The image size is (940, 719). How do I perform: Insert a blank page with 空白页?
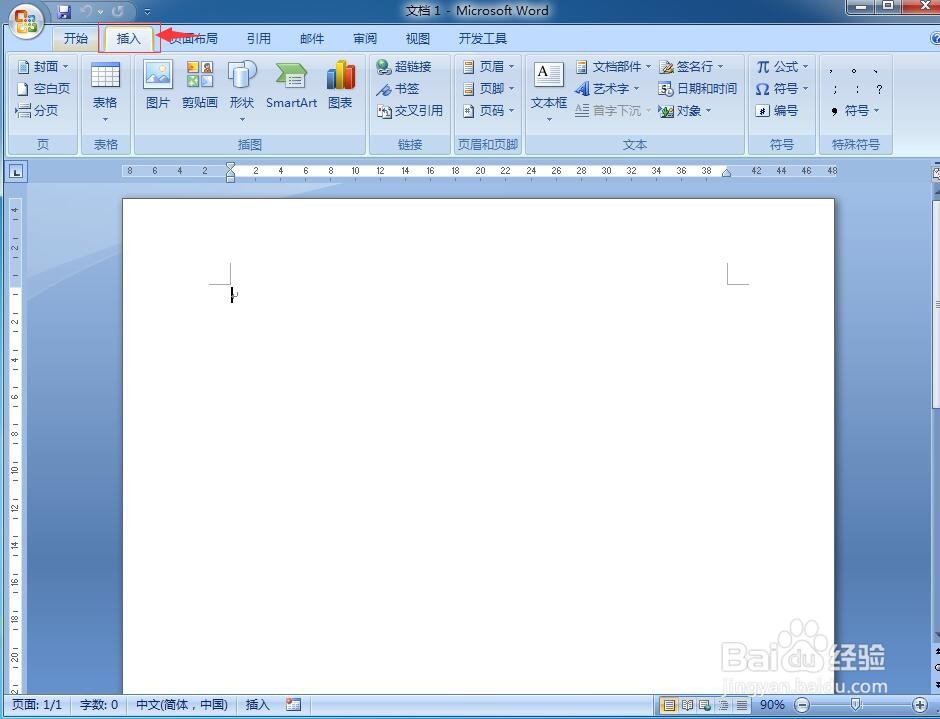(43, 88)
